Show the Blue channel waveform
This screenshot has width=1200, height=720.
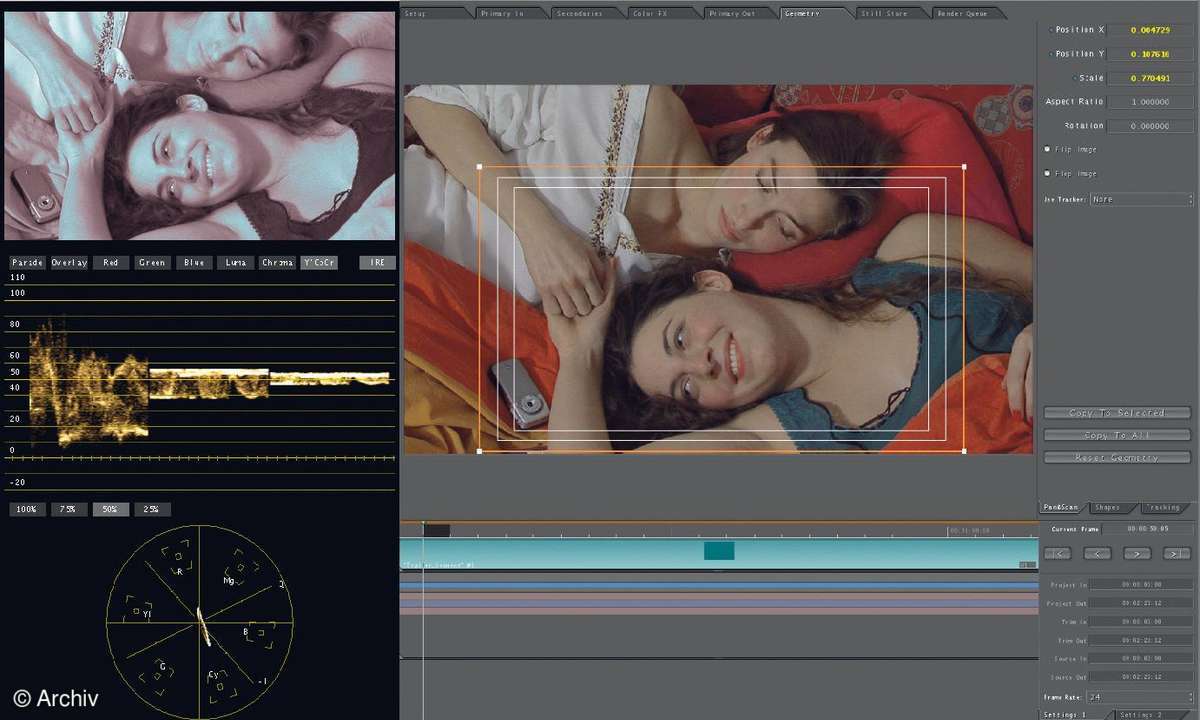click(194, 263)
